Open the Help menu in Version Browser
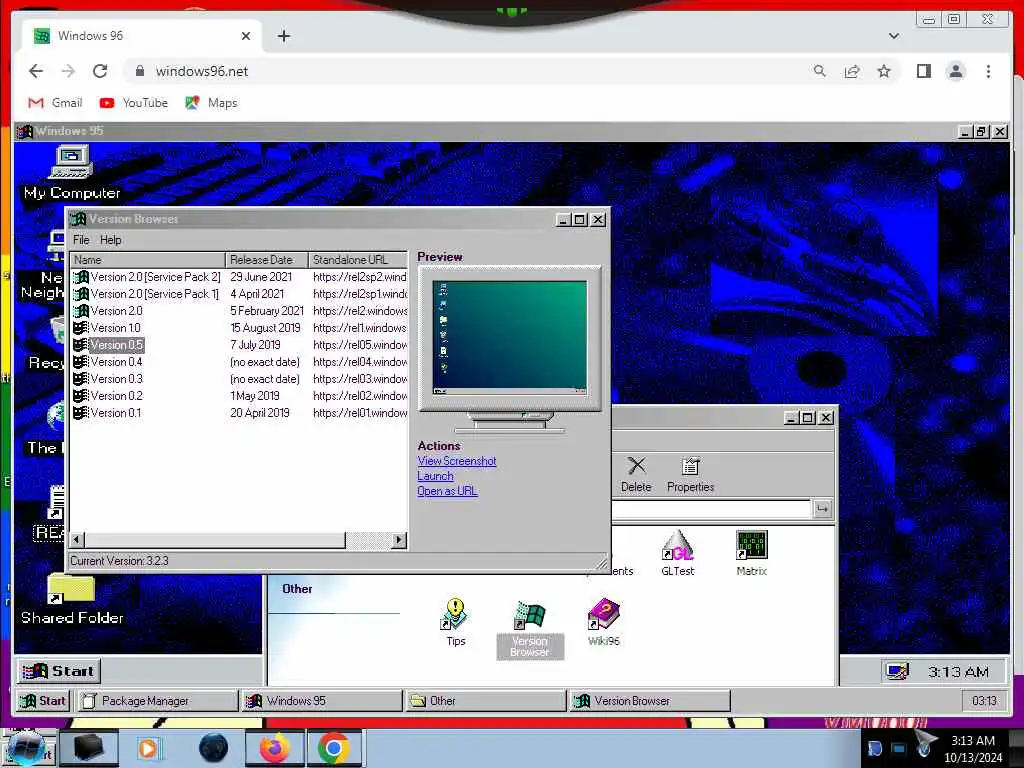This screenshot has height=768, width=1024. click(x=110, y=240)
